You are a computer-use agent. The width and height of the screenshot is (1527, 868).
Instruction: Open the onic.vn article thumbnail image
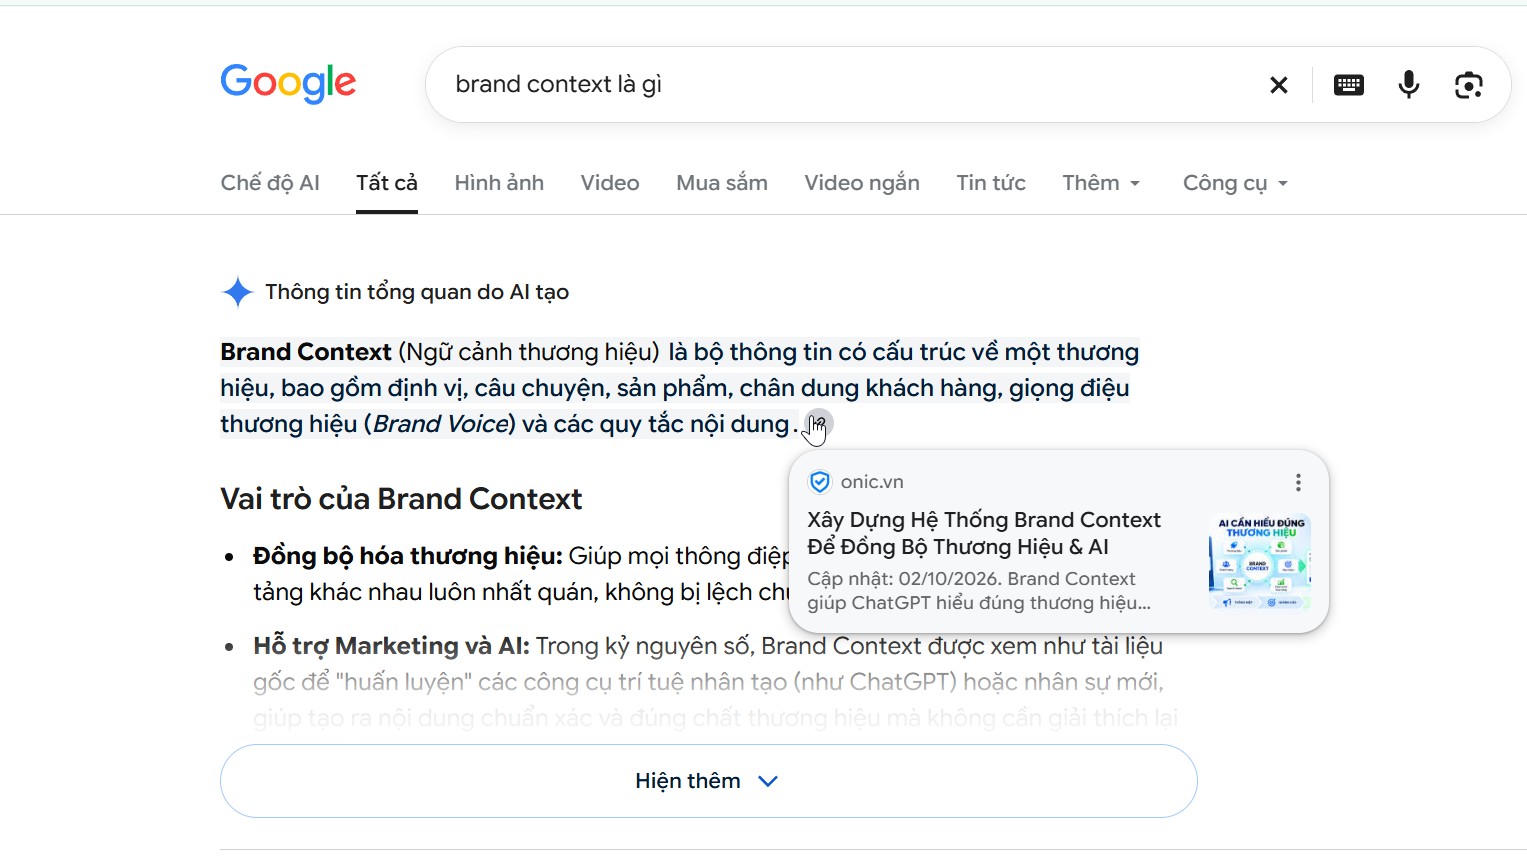click(1259, 562)
